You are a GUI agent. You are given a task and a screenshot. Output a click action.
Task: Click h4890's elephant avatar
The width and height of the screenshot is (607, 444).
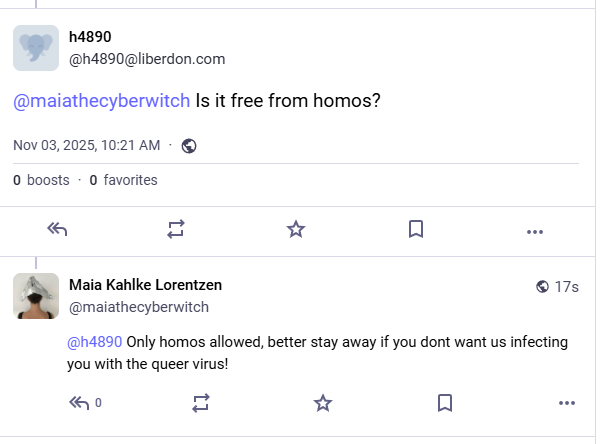tap(36, 48)
